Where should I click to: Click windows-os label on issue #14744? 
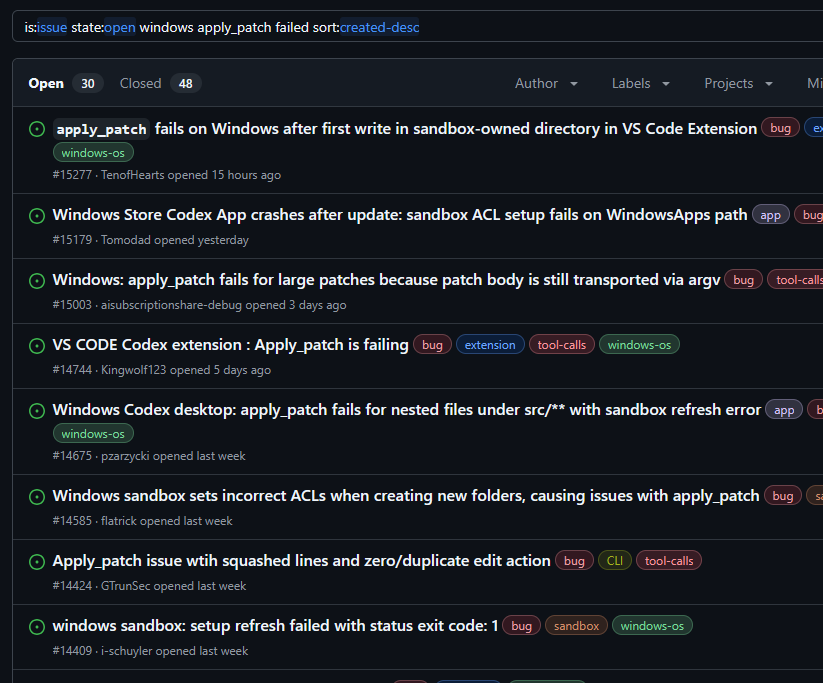pos(639,345)
